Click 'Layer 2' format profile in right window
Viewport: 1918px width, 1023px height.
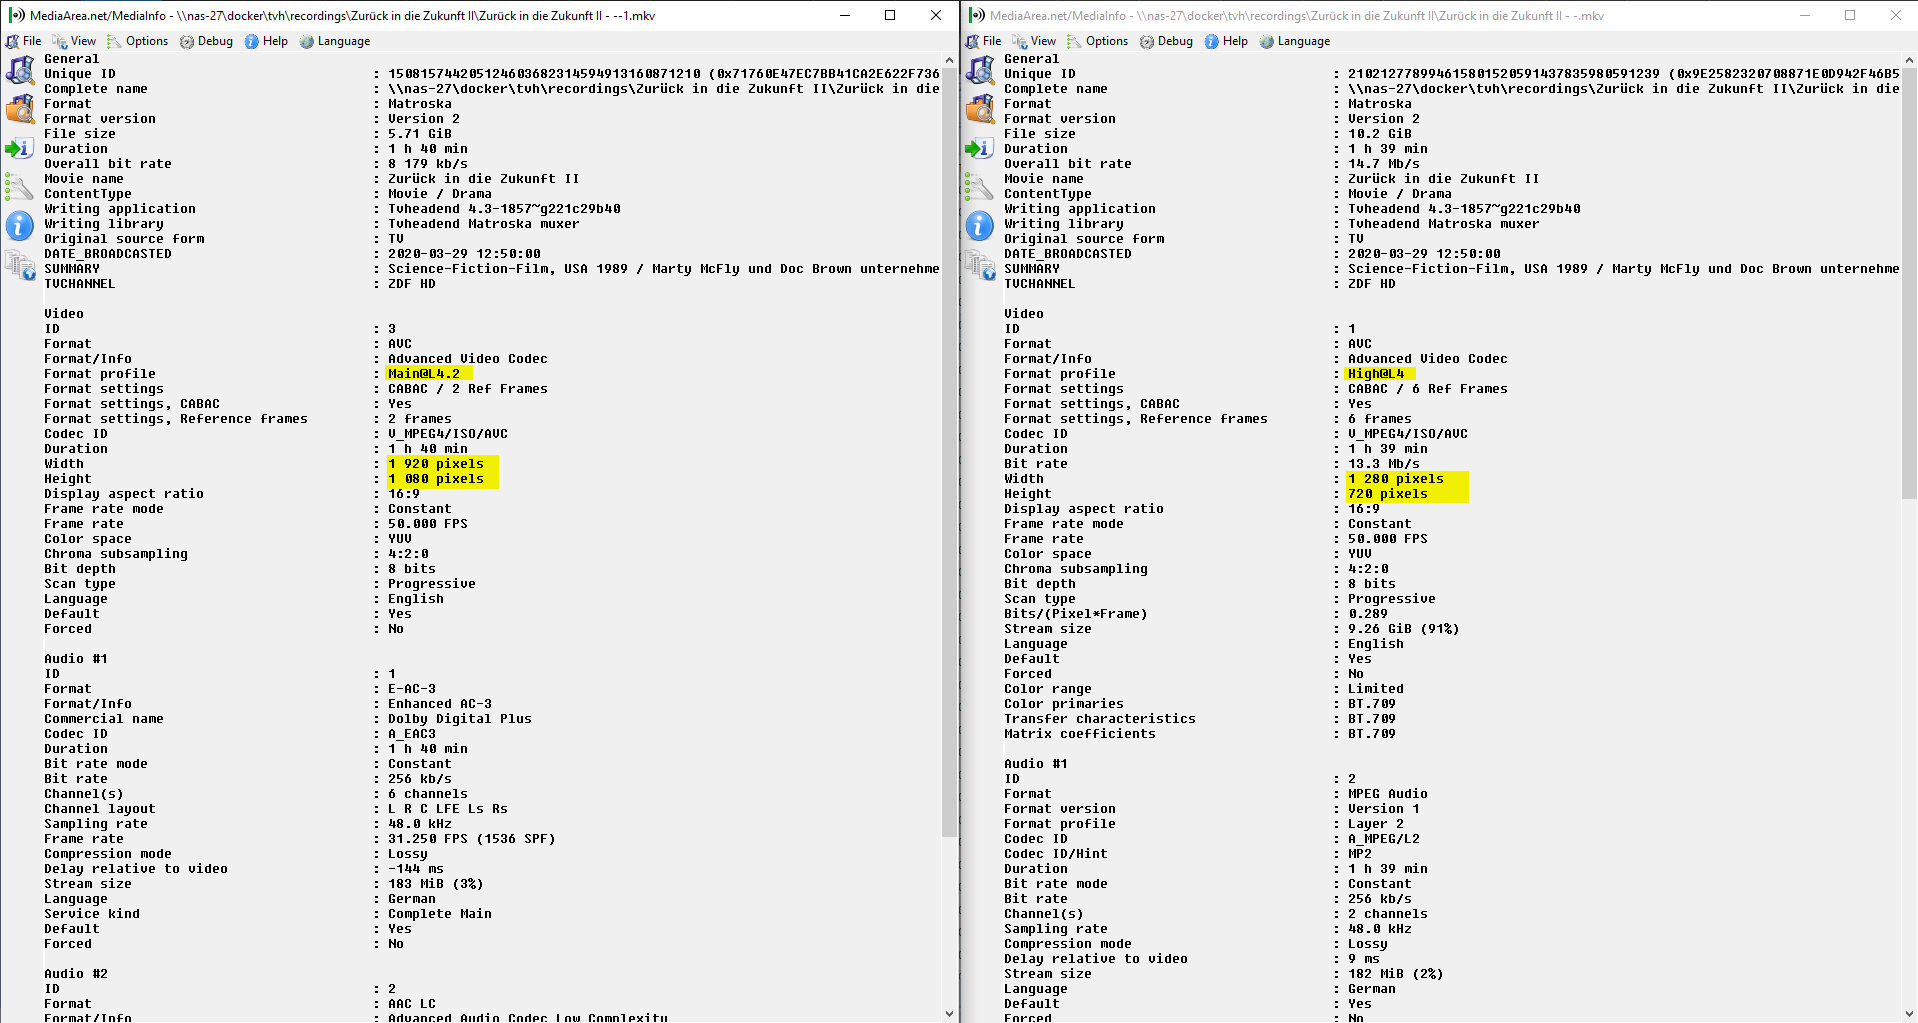1376,824
